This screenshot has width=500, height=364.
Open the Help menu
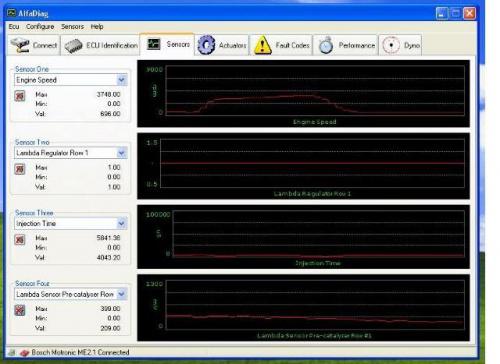point(97,26)
